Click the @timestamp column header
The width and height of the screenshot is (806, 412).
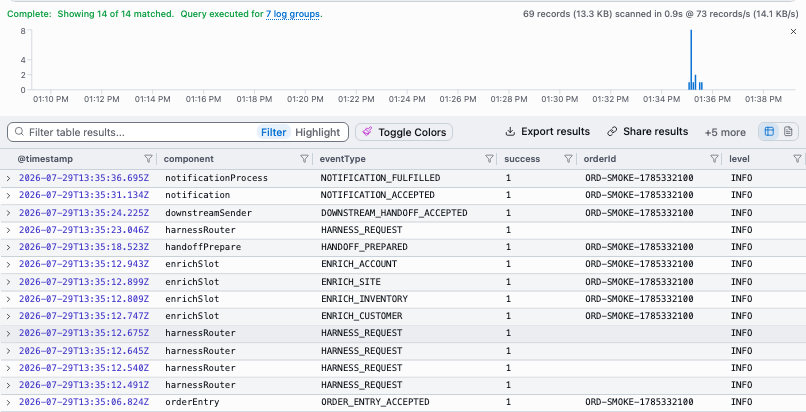pyautogui.click(x=45, y=159)
